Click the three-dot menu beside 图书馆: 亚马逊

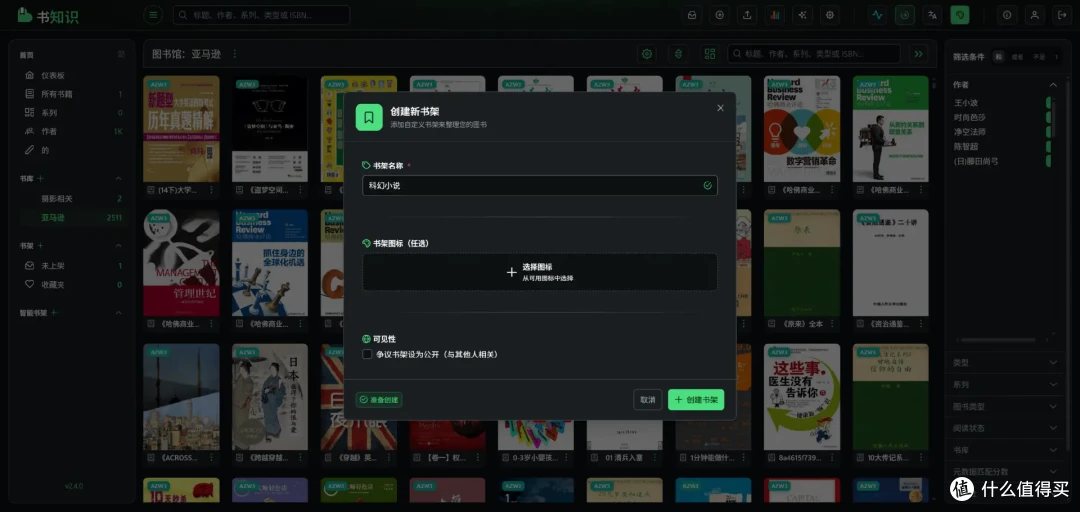coord(234,54)
